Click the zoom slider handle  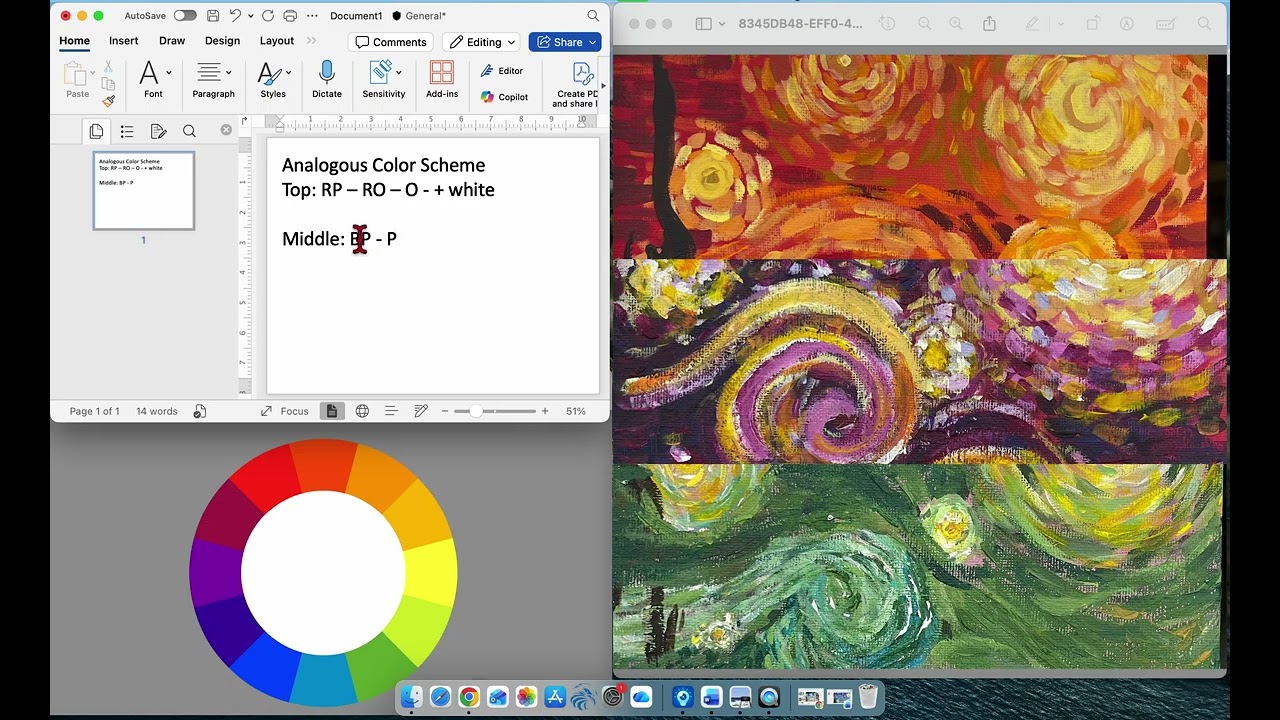point(476,411)
